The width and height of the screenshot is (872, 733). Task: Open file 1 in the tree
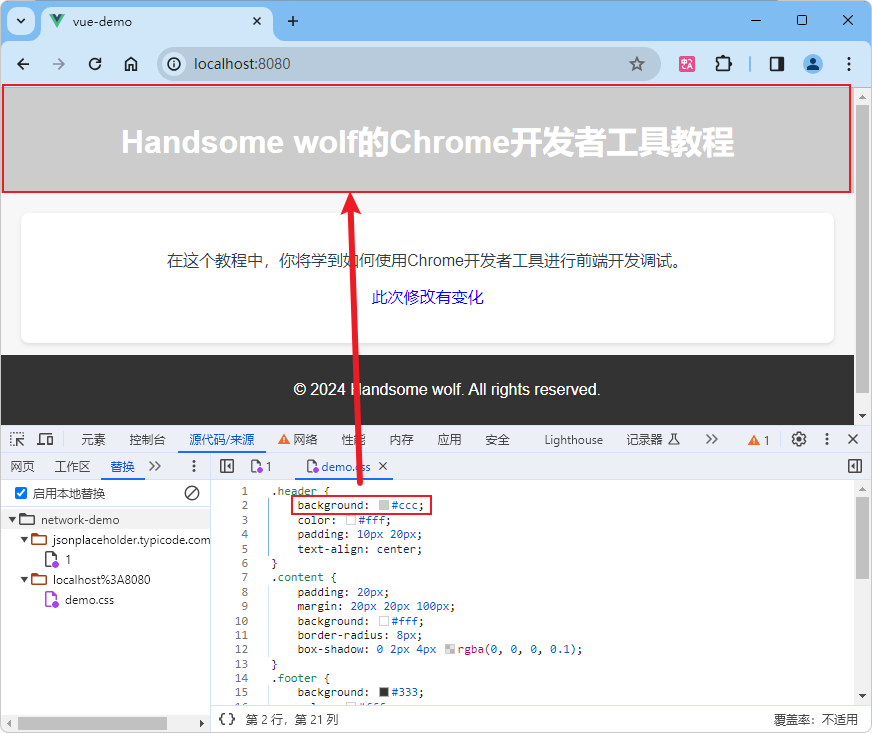pyautogui.click(x=58, y=559)
